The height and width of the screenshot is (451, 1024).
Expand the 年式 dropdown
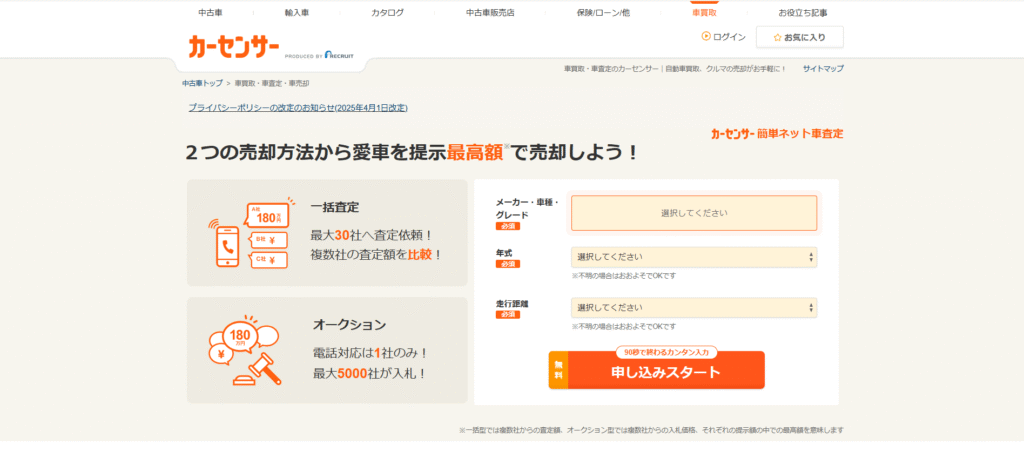click(694, 257)
